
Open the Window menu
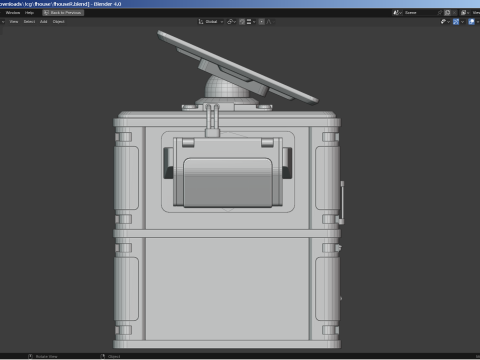[13, 13]
